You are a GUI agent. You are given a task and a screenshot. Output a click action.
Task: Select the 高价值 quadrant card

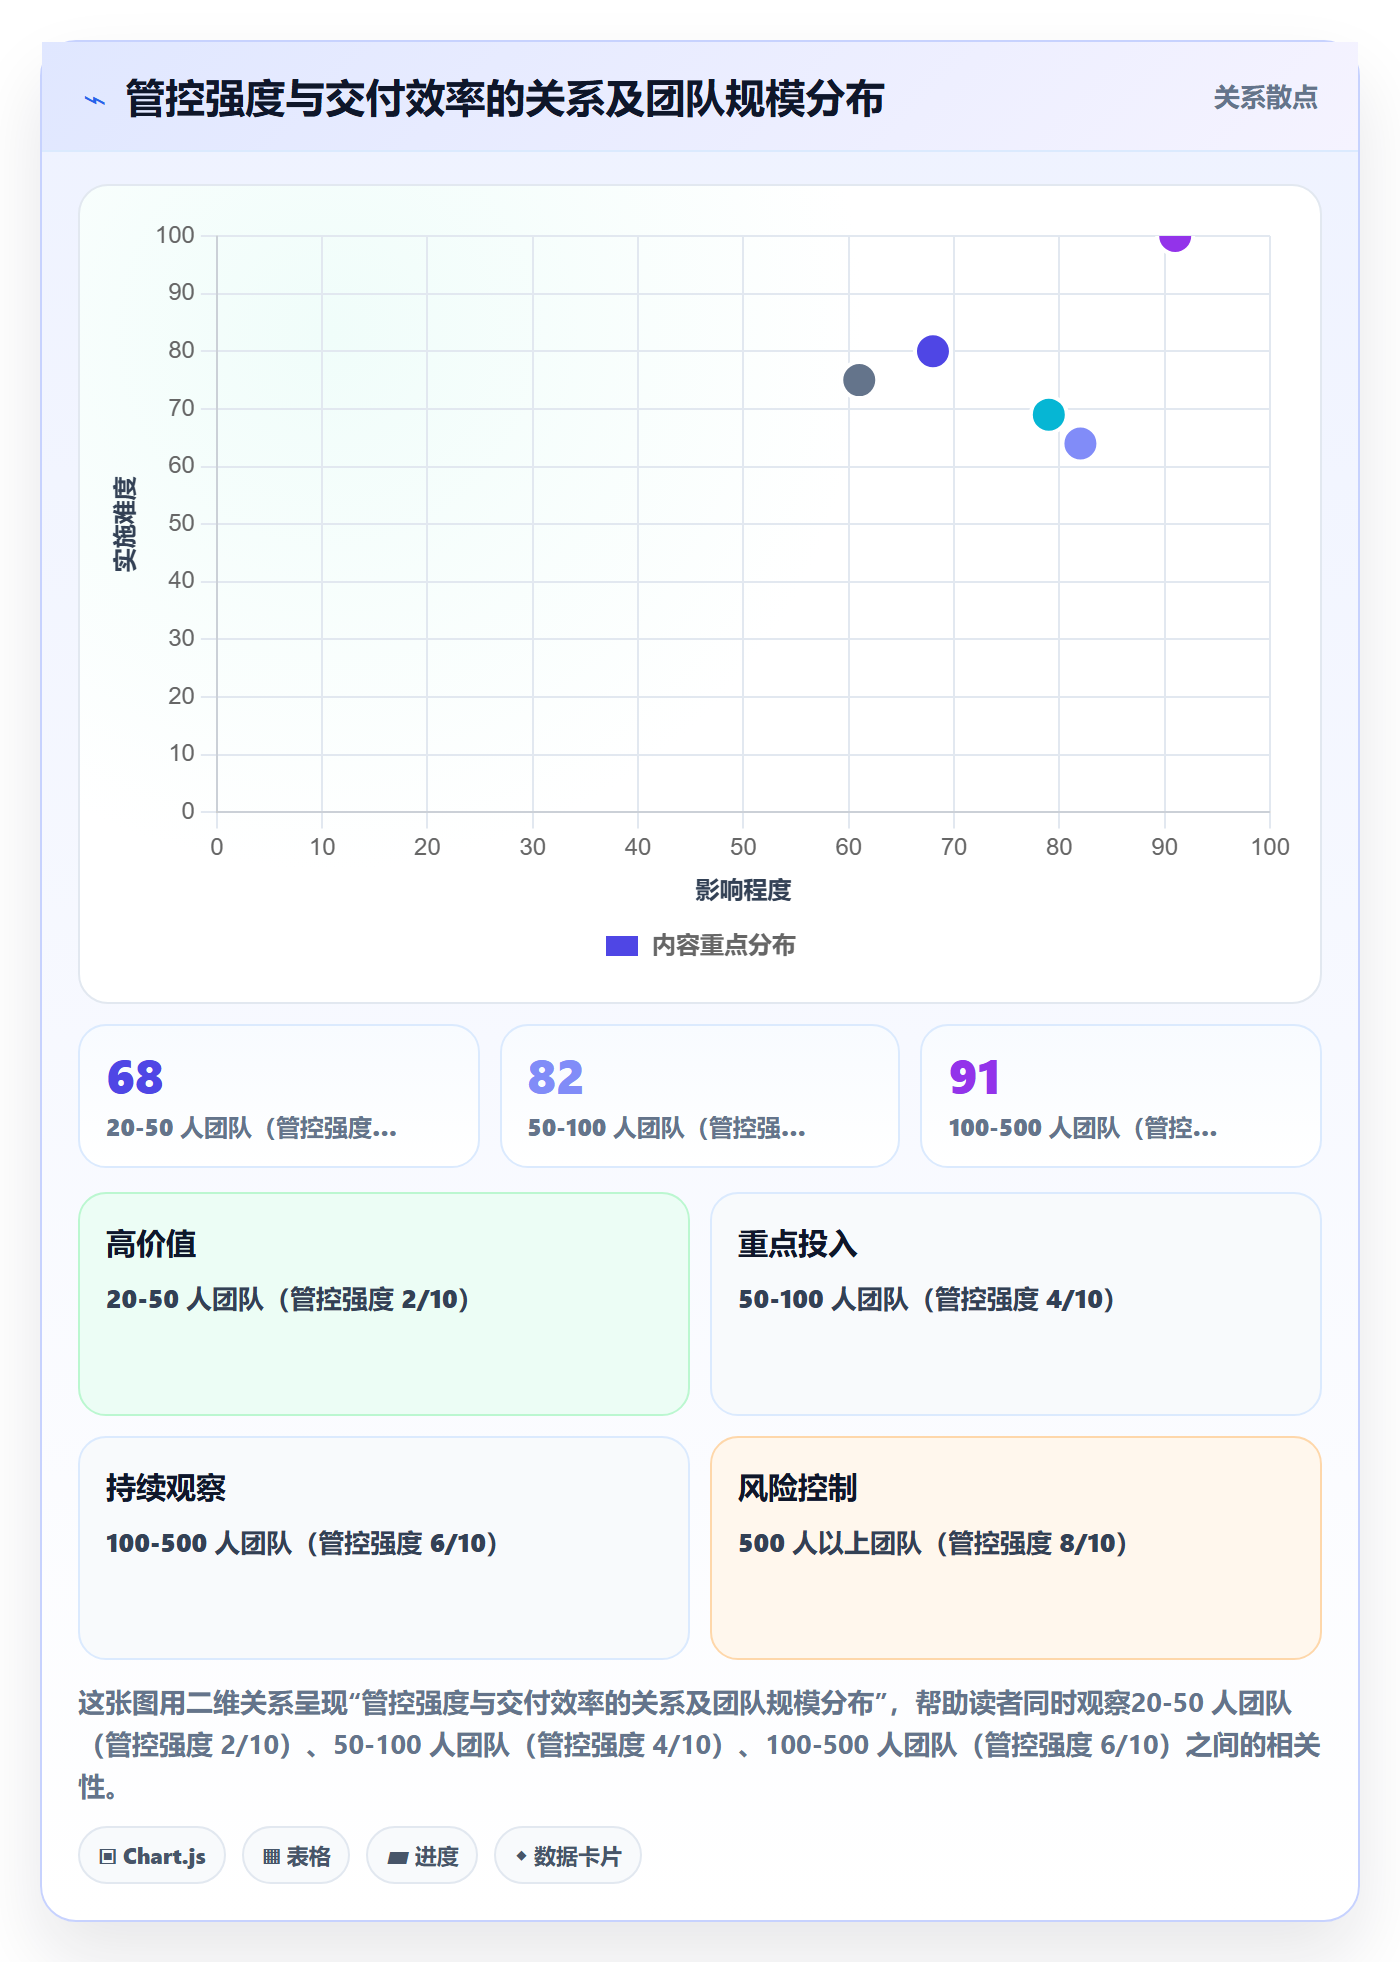coord(384,1304)
